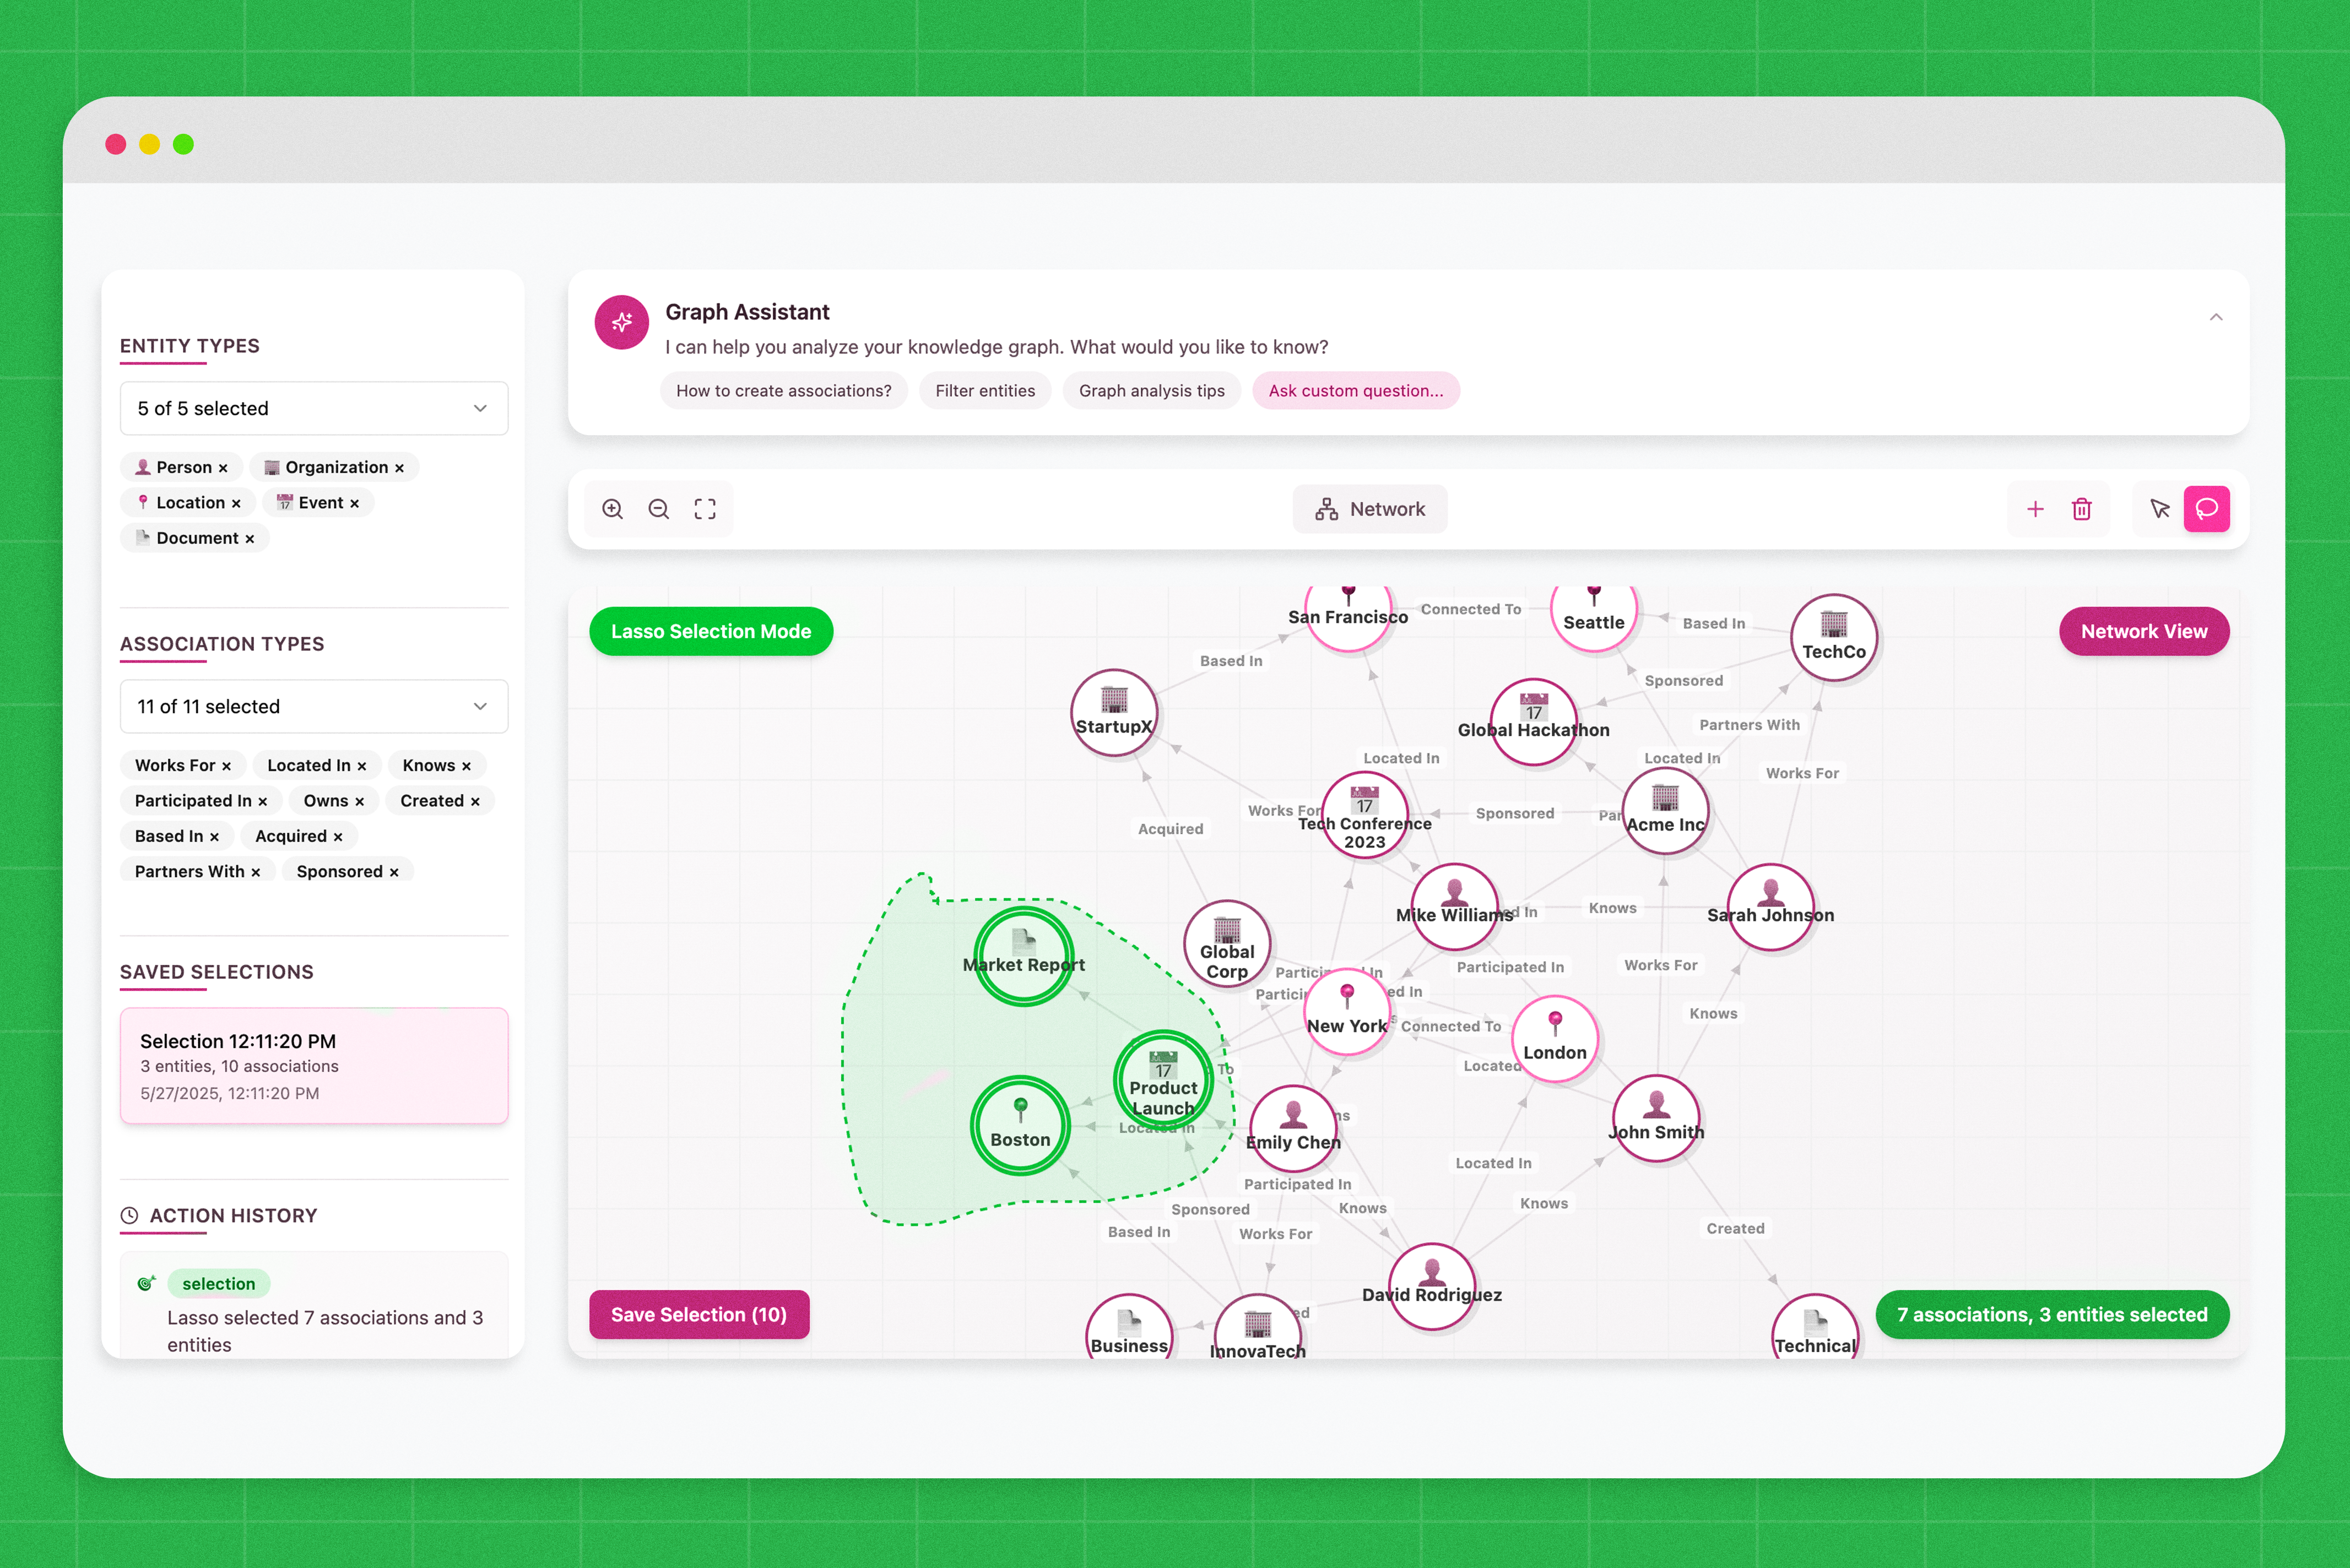Viewport: 2350px width, 1568px height.
Task: Remove the Acquired association chip
Action: click(x=338, y=837)
